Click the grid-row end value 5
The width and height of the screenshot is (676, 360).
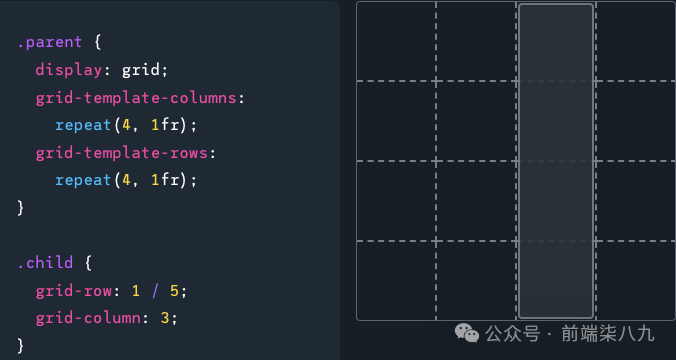point(174,291)
